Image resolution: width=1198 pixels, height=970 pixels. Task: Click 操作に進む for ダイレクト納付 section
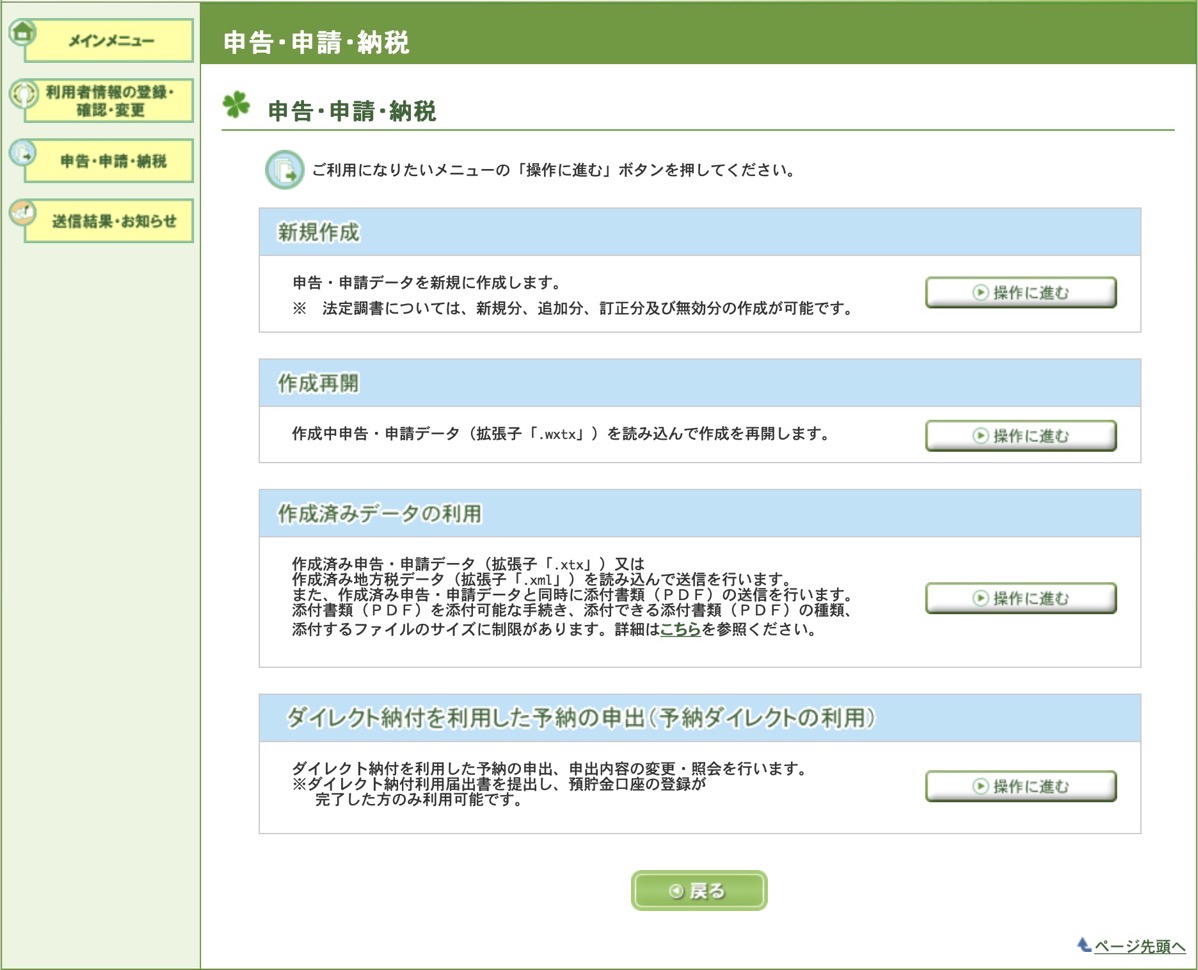point(1021,786)
